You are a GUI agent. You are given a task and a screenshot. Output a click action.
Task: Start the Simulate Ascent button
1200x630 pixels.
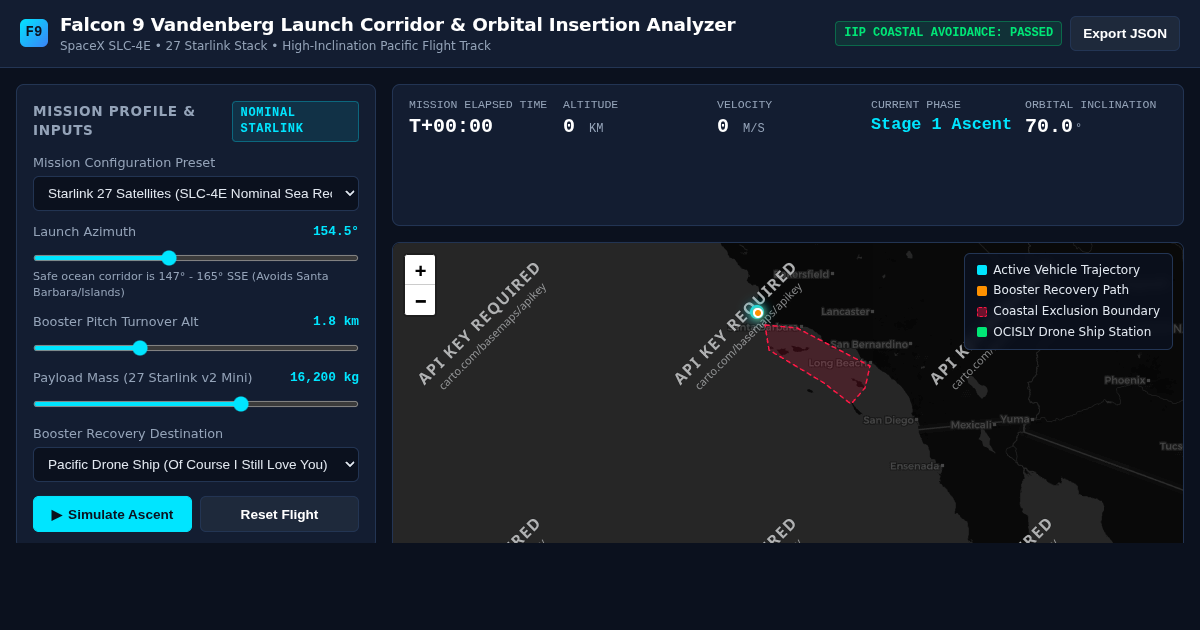click(x=112, y=514)
